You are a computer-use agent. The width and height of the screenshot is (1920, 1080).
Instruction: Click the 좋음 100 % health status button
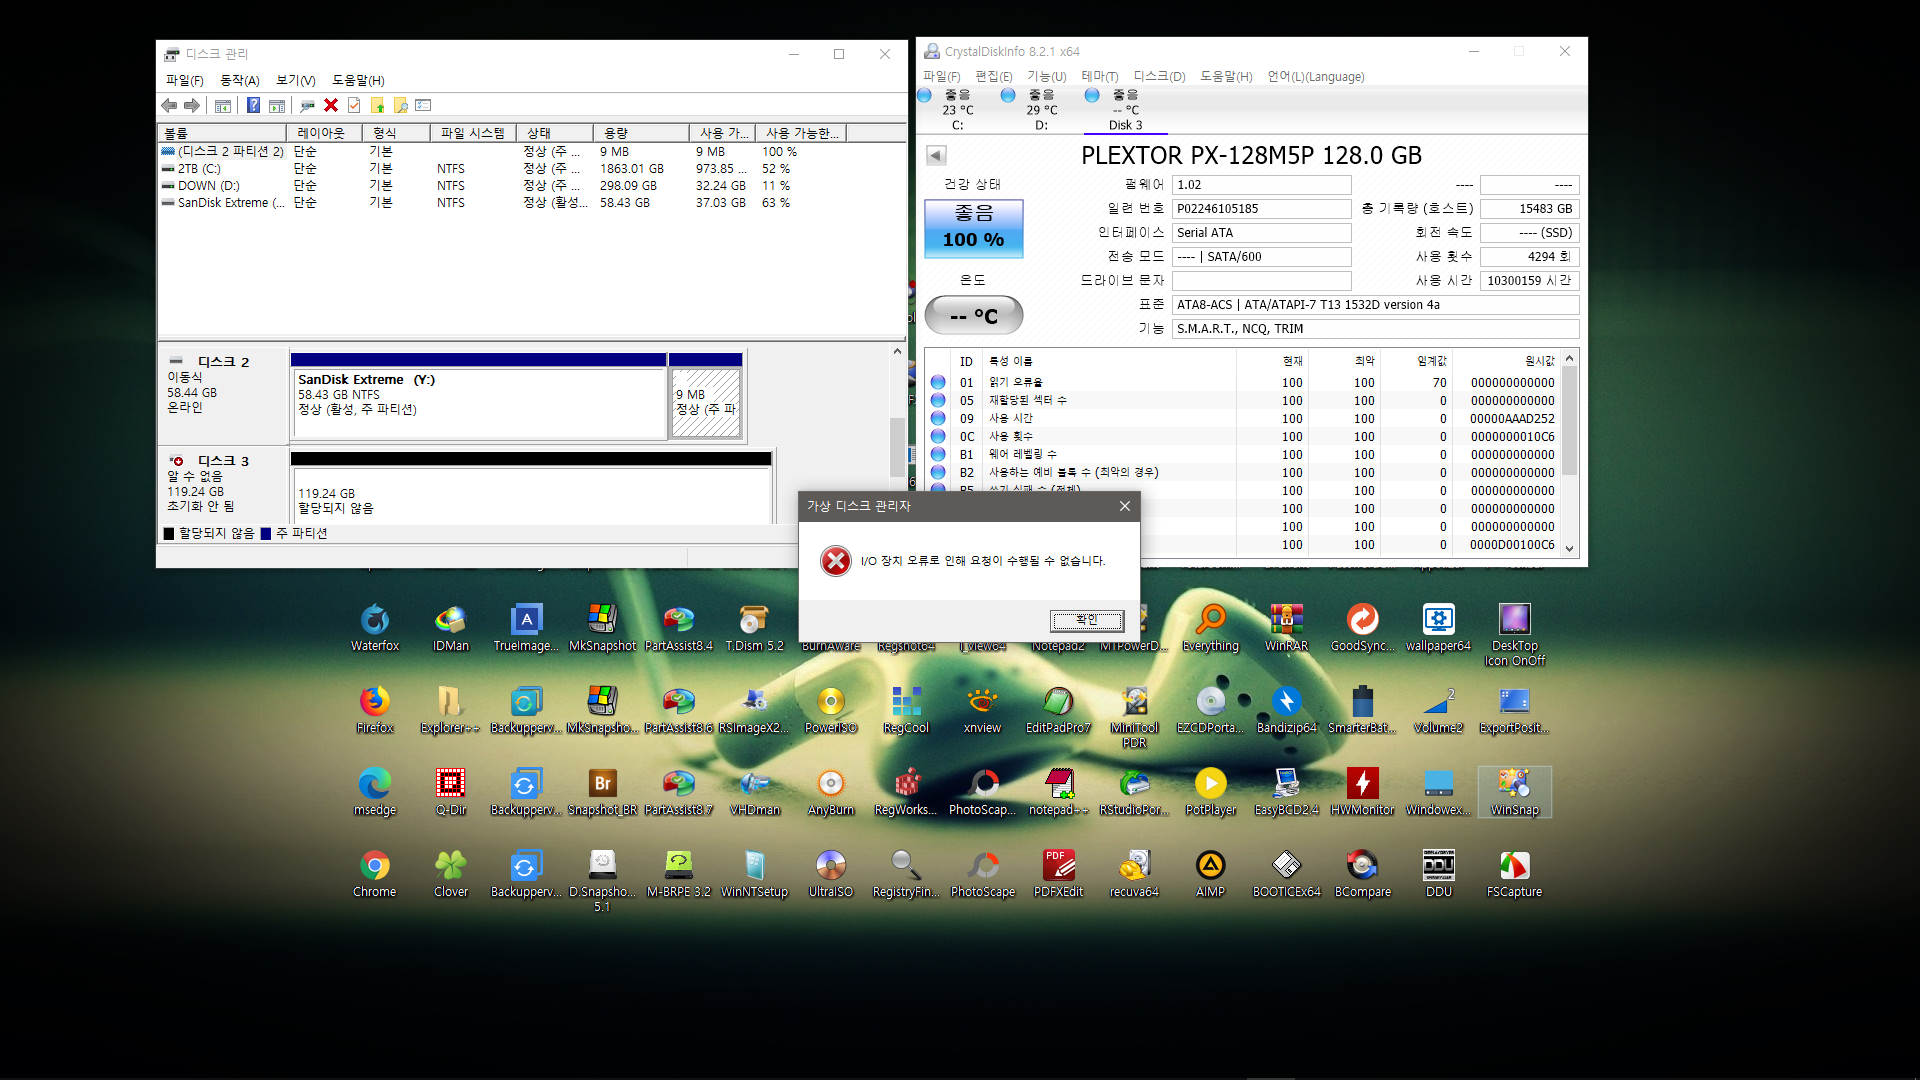973,228
